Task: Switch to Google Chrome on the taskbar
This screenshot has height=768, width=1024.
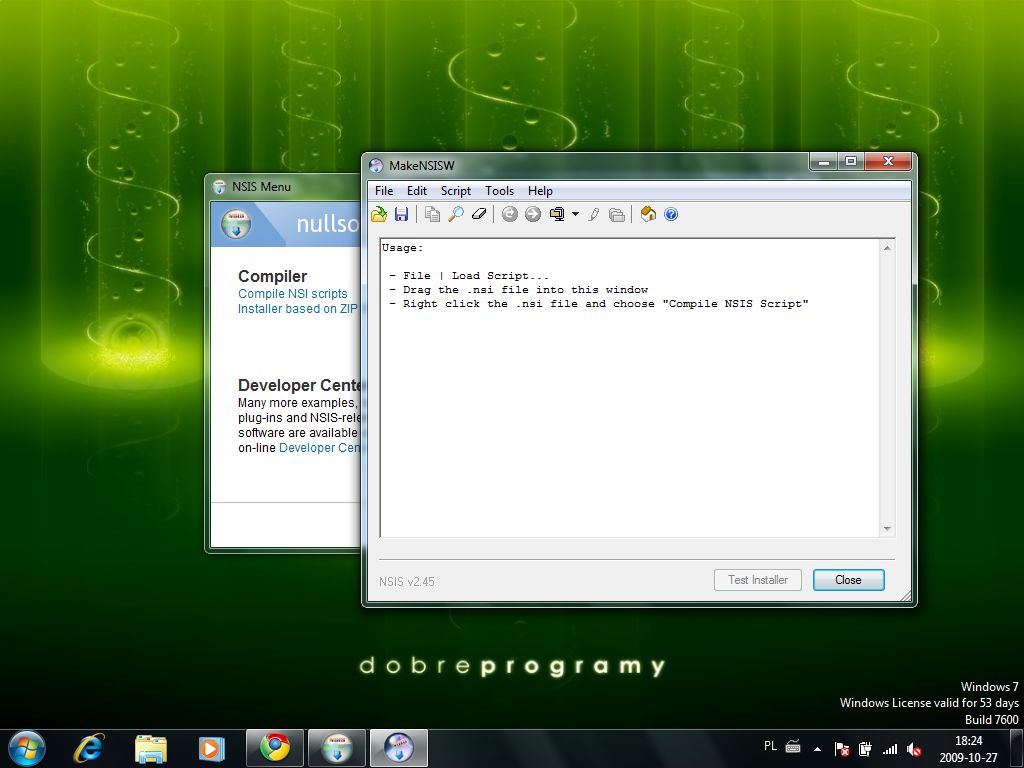Action: [x=275, y=748]
